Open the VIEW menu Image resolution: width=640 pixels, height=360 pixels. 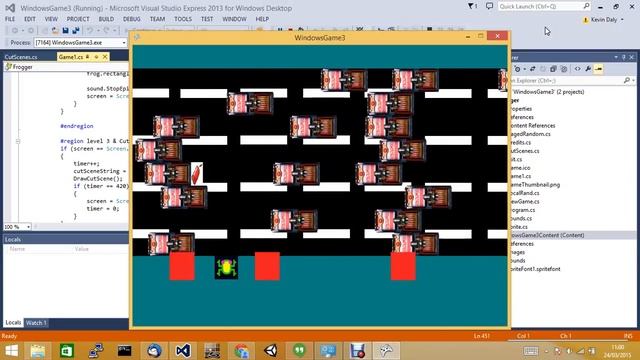click(51, 19)
